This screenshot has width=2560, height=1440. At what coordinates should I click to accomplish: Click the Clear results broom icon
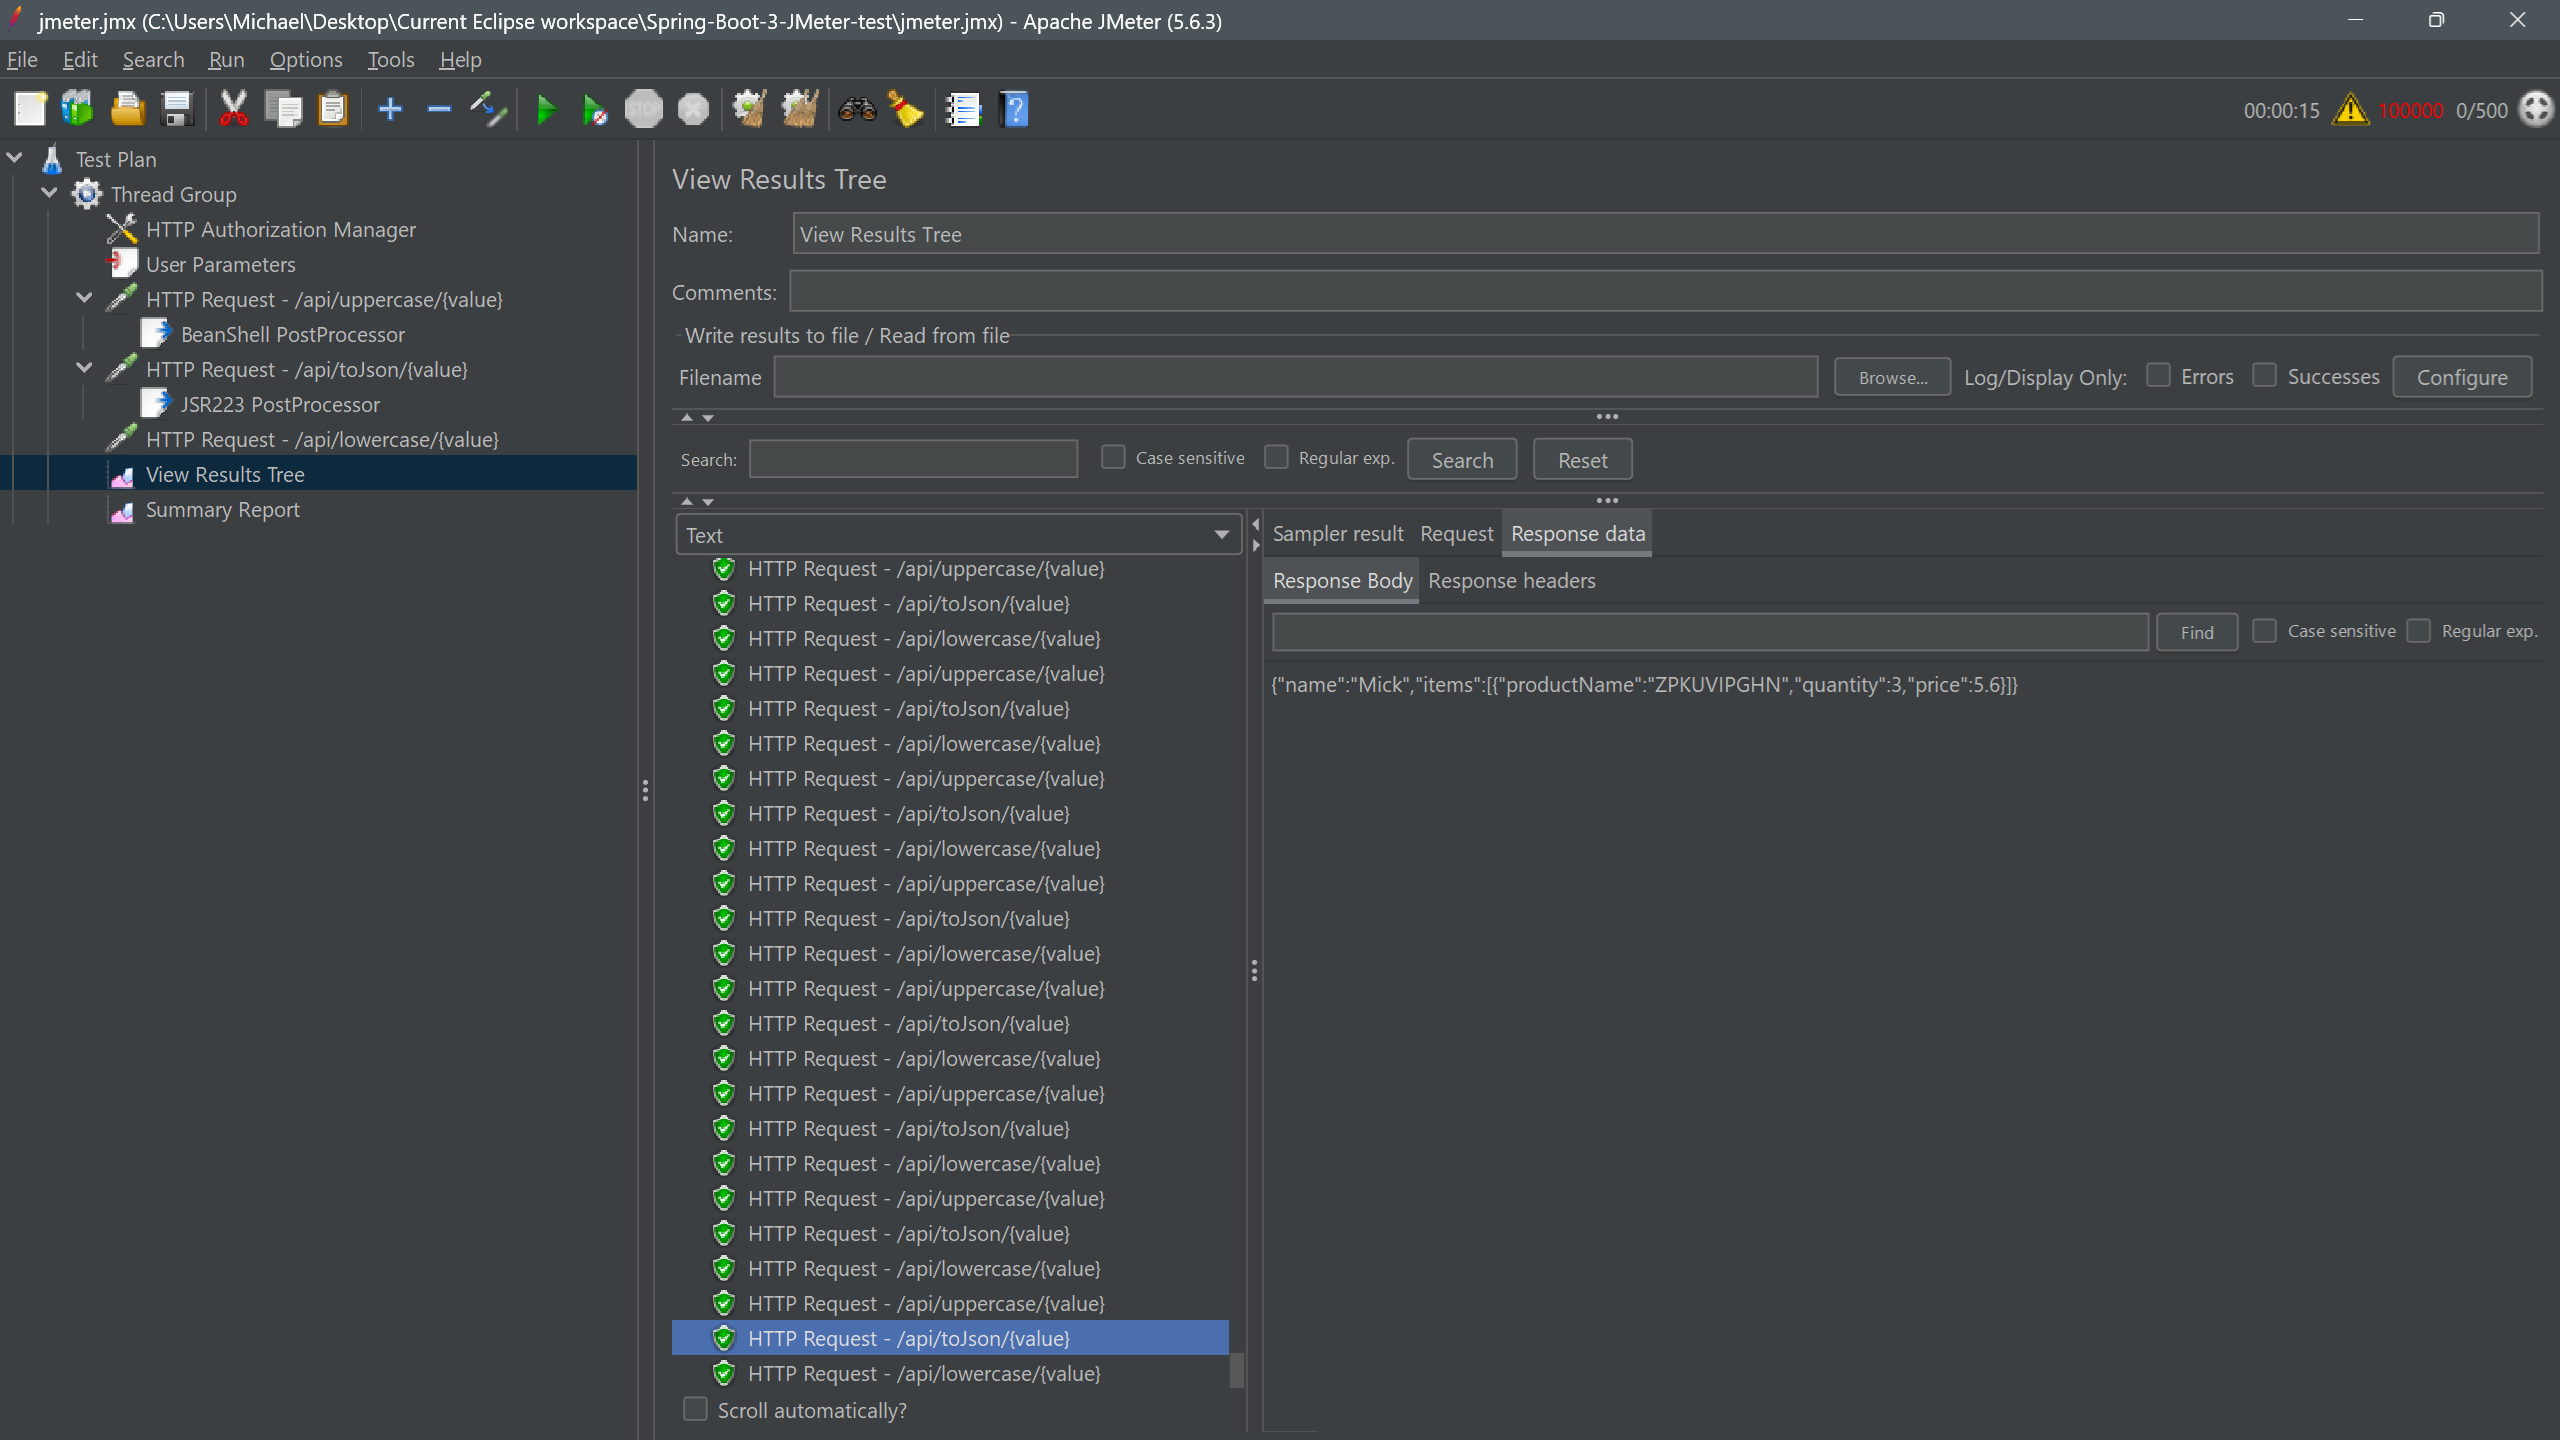pyautogui.click(x=749, y=109)
